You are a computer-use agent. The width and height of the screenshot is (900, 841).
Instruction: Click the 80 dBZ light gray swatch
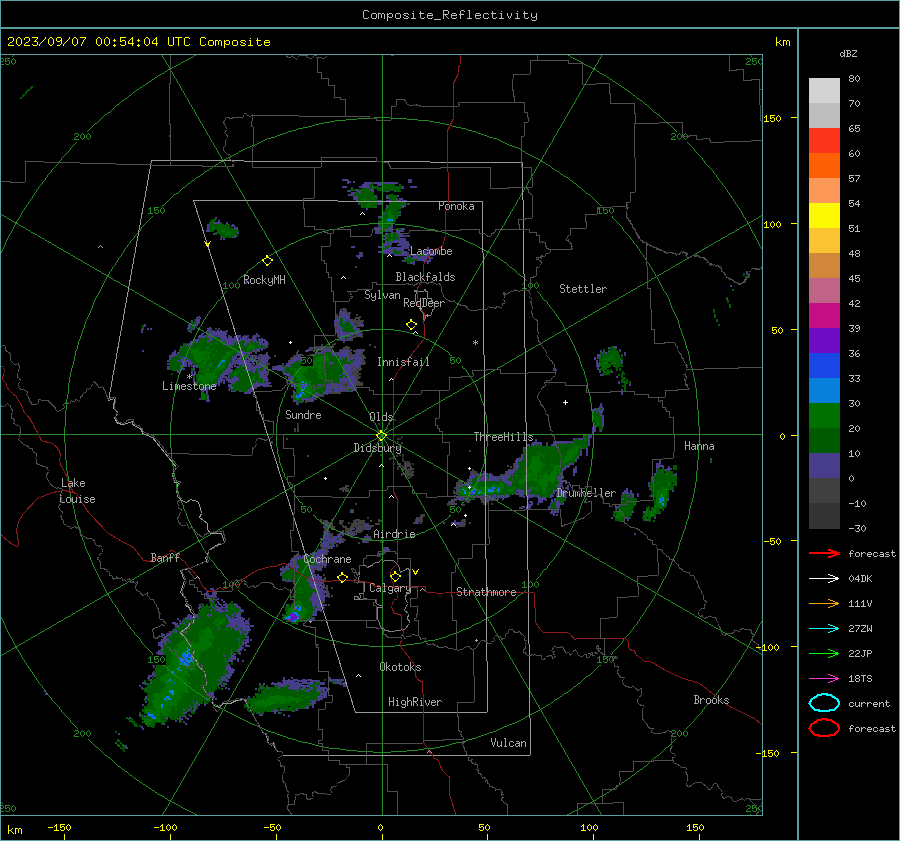tap(824, 90)
